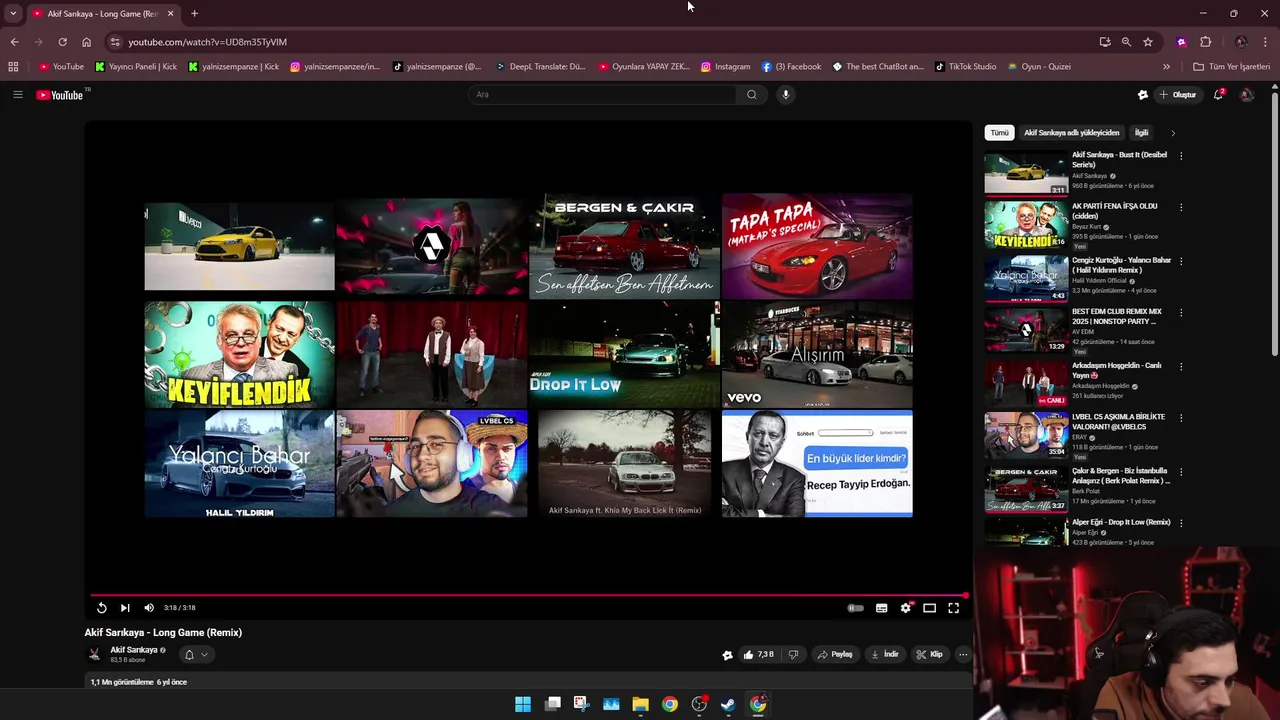Bookmark this page with the star icon
The height and width of the screenshot is (720, 1280).
pyautogui.click(x=1148, y=42)
